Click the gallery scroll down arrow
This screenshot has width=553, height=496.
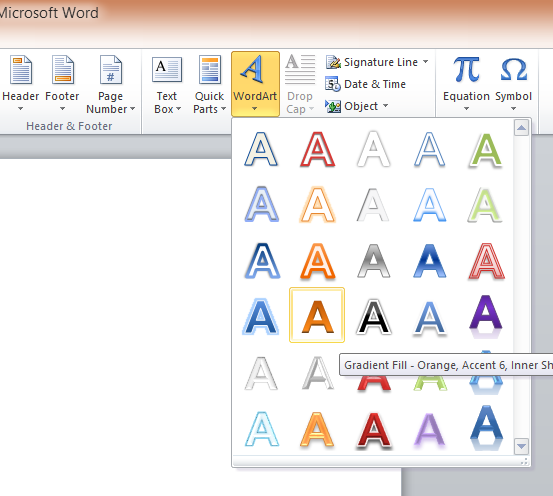pyautogui.click(x=521, y=447)
